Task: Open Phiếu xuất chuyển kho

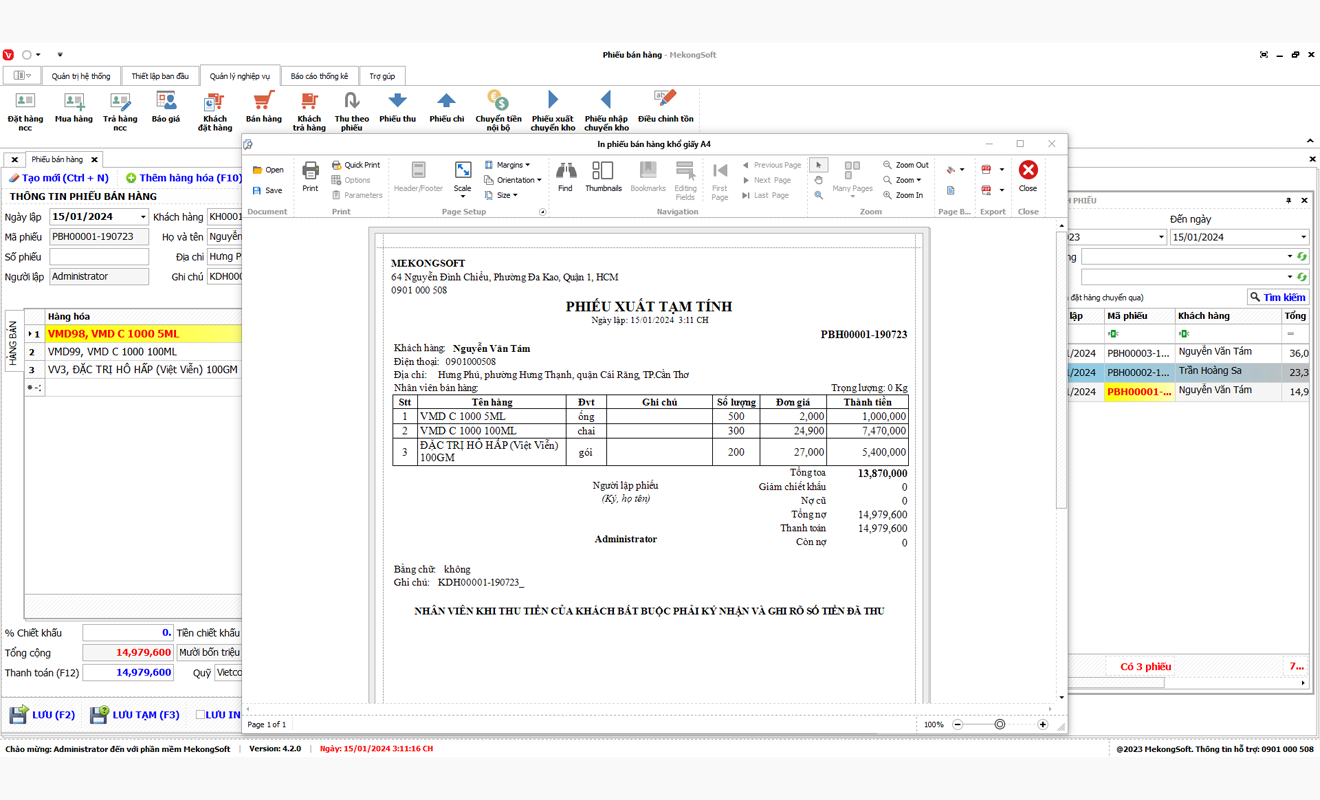Action: (552, 110)
